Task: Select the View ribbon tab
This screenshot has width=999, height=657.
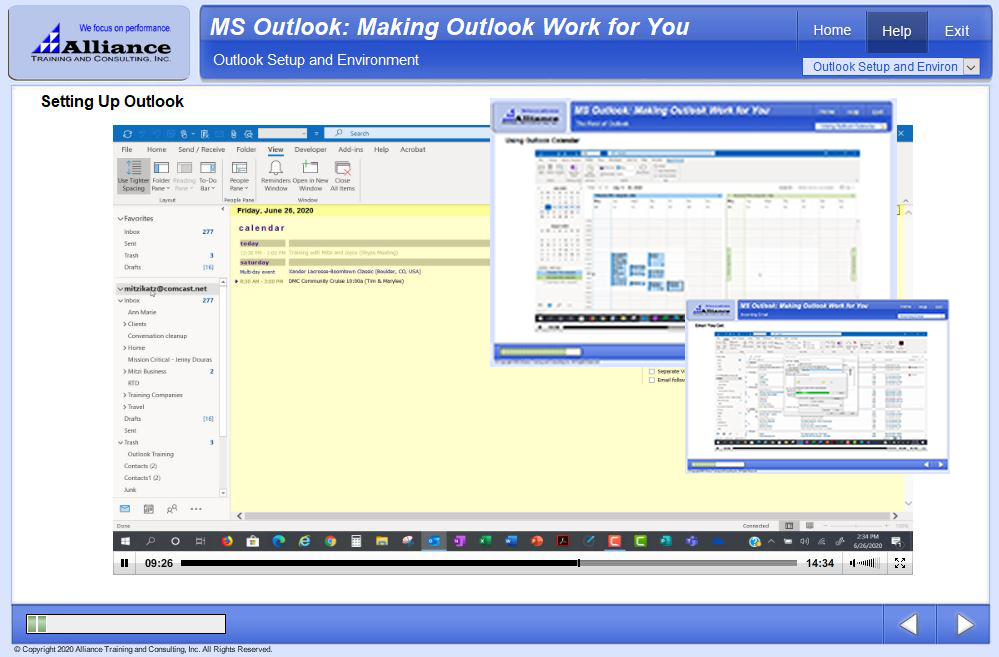Action: [275, 150]
